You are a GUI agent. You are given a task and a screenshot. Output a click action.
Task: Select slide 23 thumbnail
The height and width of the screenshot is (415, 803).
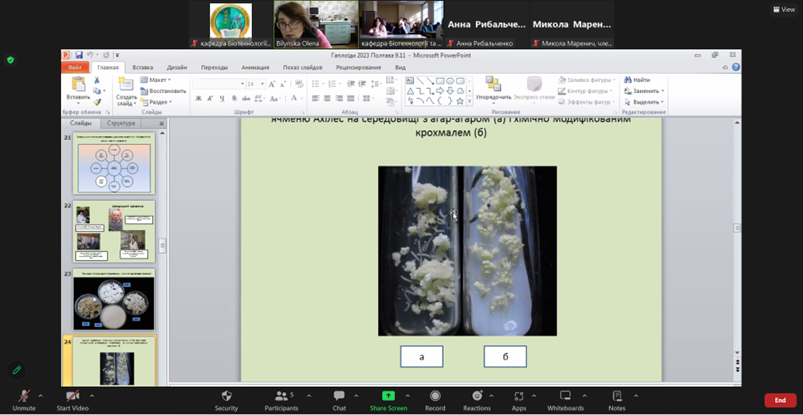tap(114, 300)
